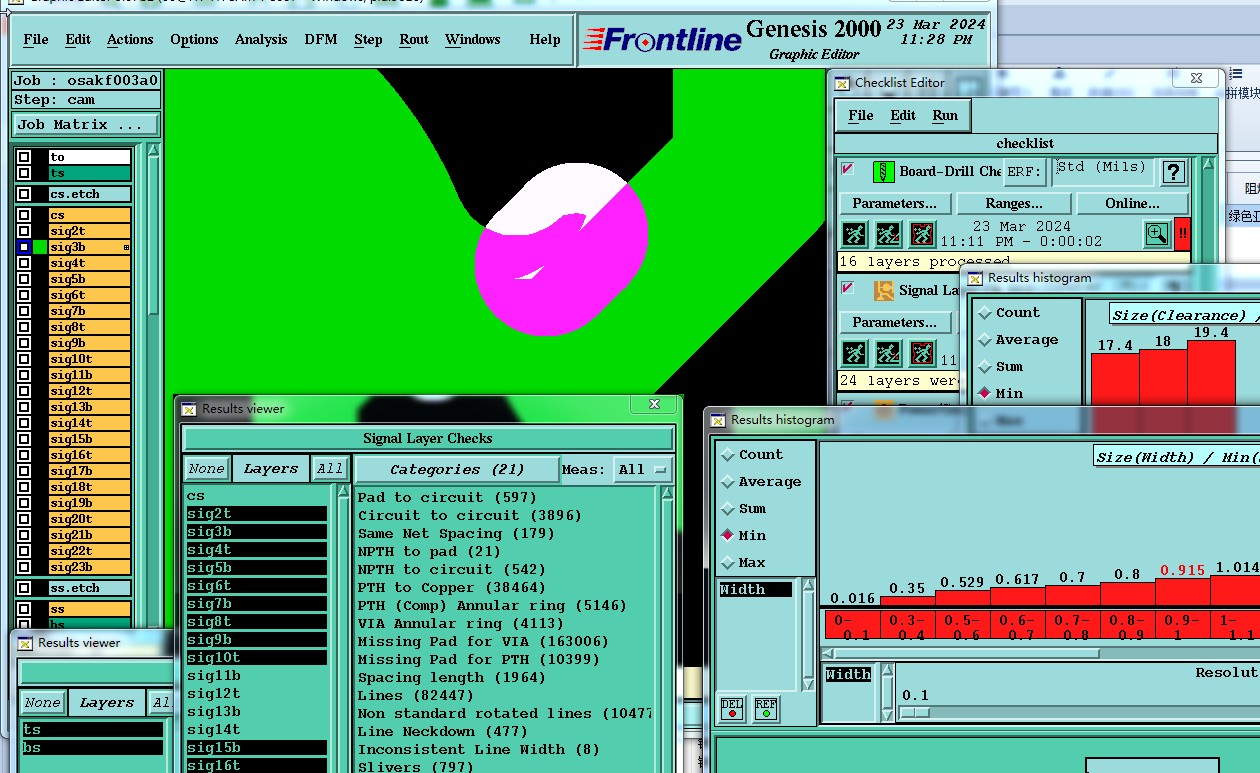Screen dimensions: 1260x773
Task: Click the Results viewer window title icon
Action: coord(189,408)
